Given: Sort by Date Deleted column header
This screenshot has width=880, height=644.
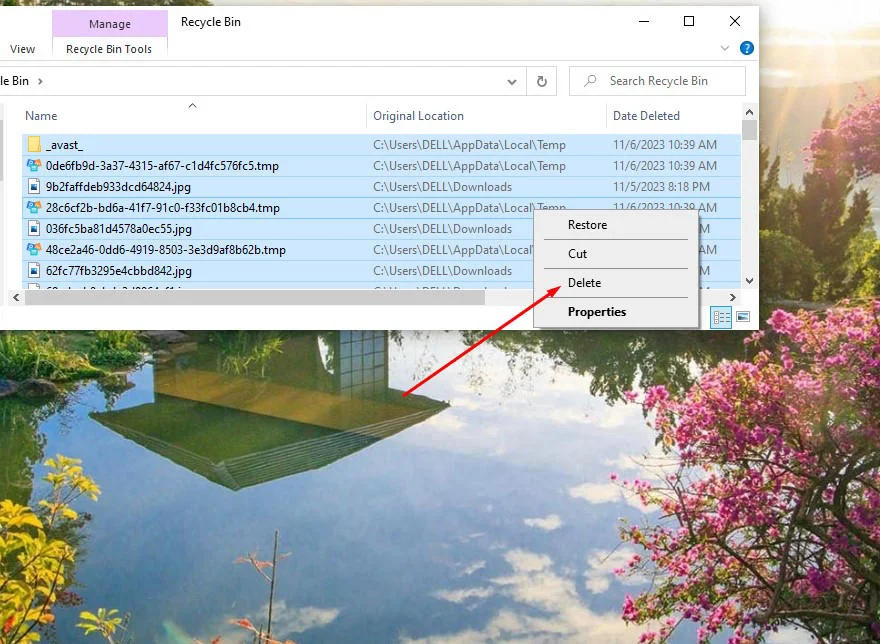Looking at the screenshot, I should (646, 116).
